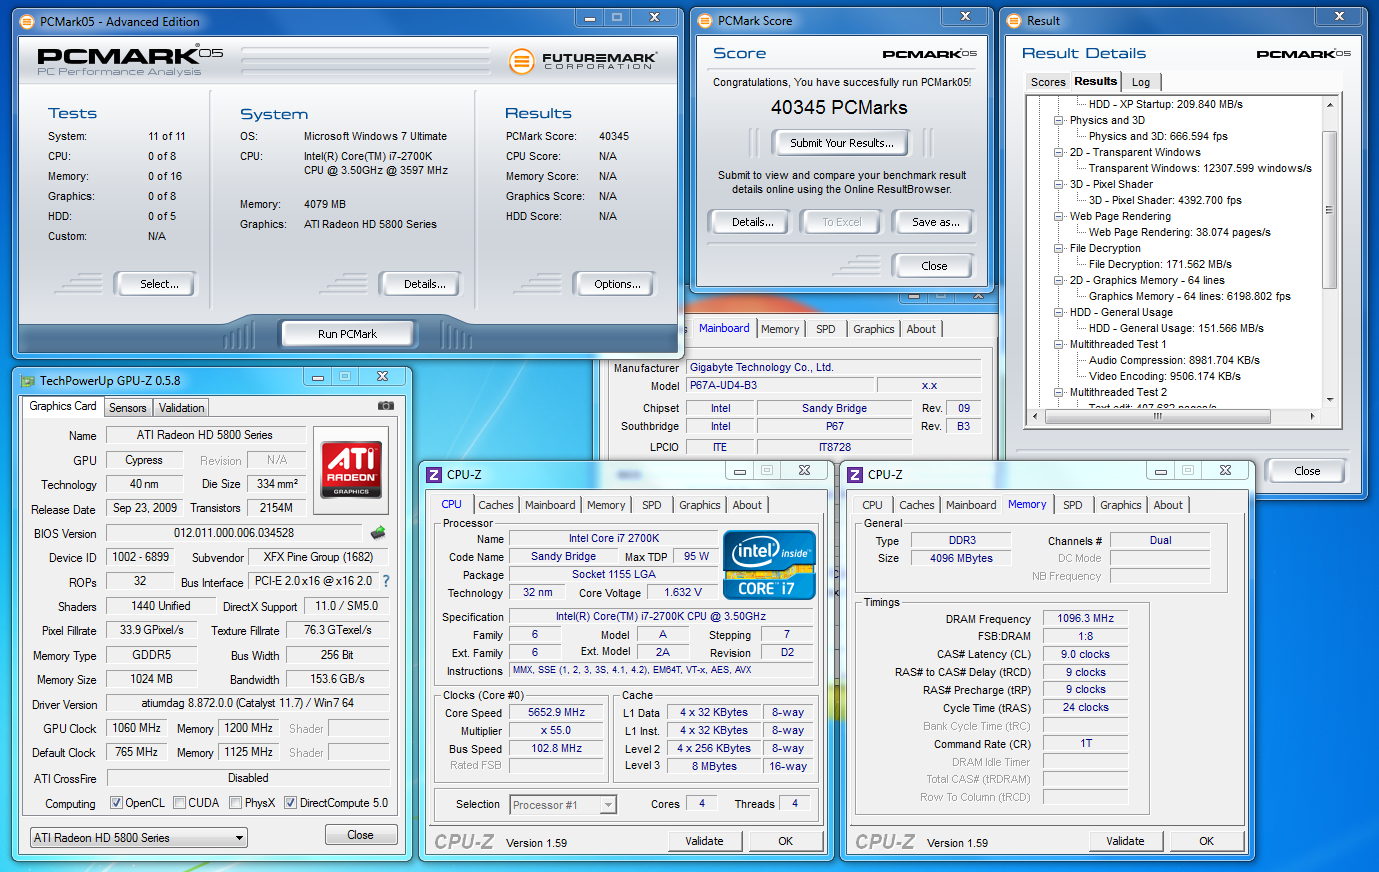Viewport: 1379px width, 872px height.
Task: Click the Details... button in PCMark Score window
Action: [752, 222]
